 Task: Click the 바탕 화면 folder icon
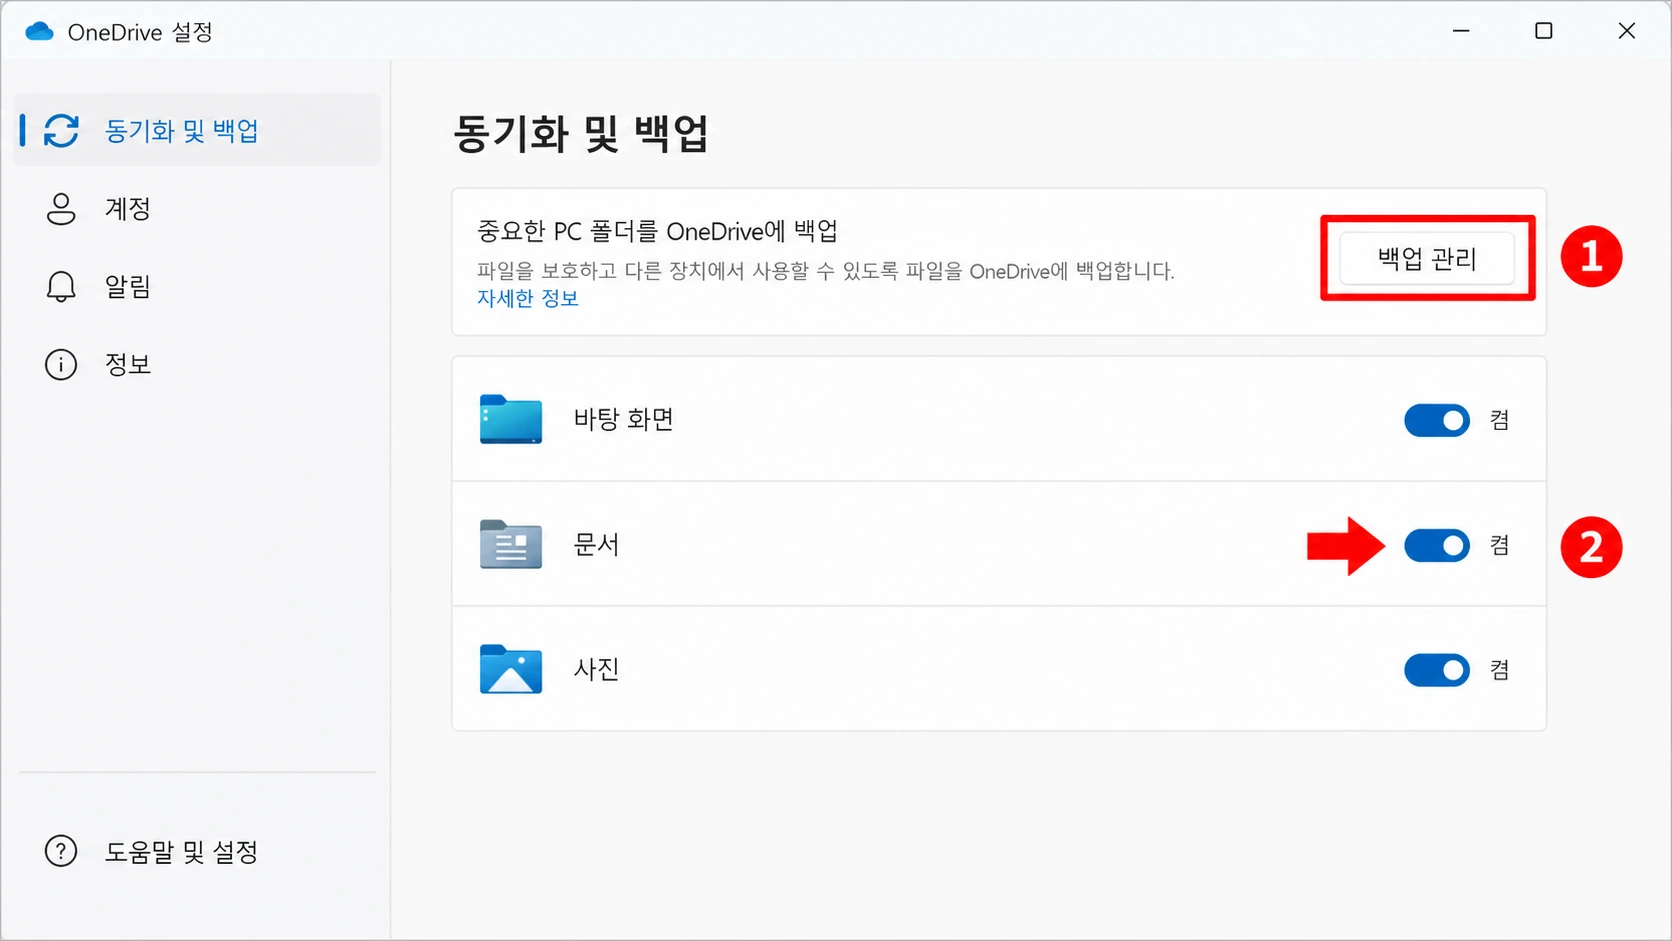point(511,419)
